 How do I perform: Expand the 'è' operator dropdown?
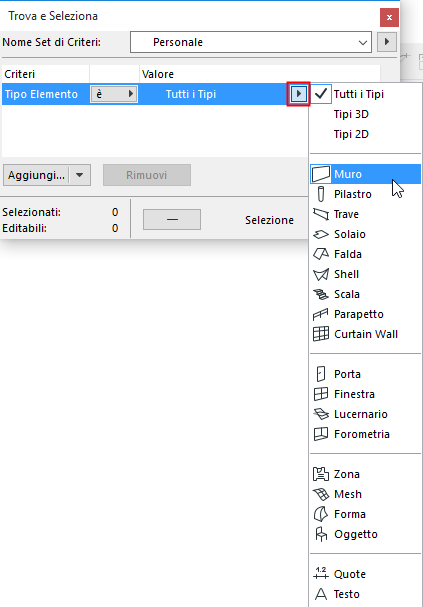[114, 94]
